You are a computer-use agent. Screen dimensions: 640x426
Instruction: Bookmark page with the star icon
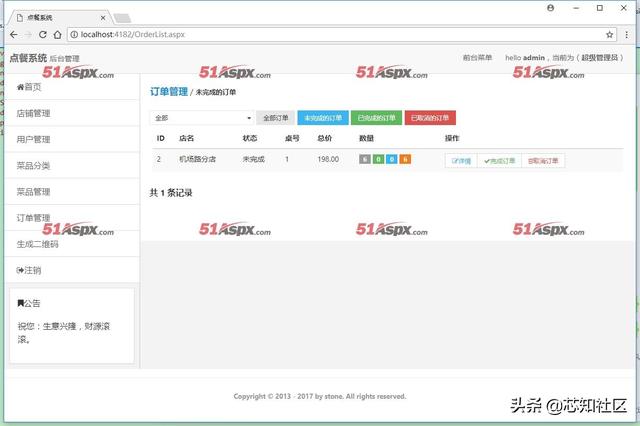[x=609, y=35]
